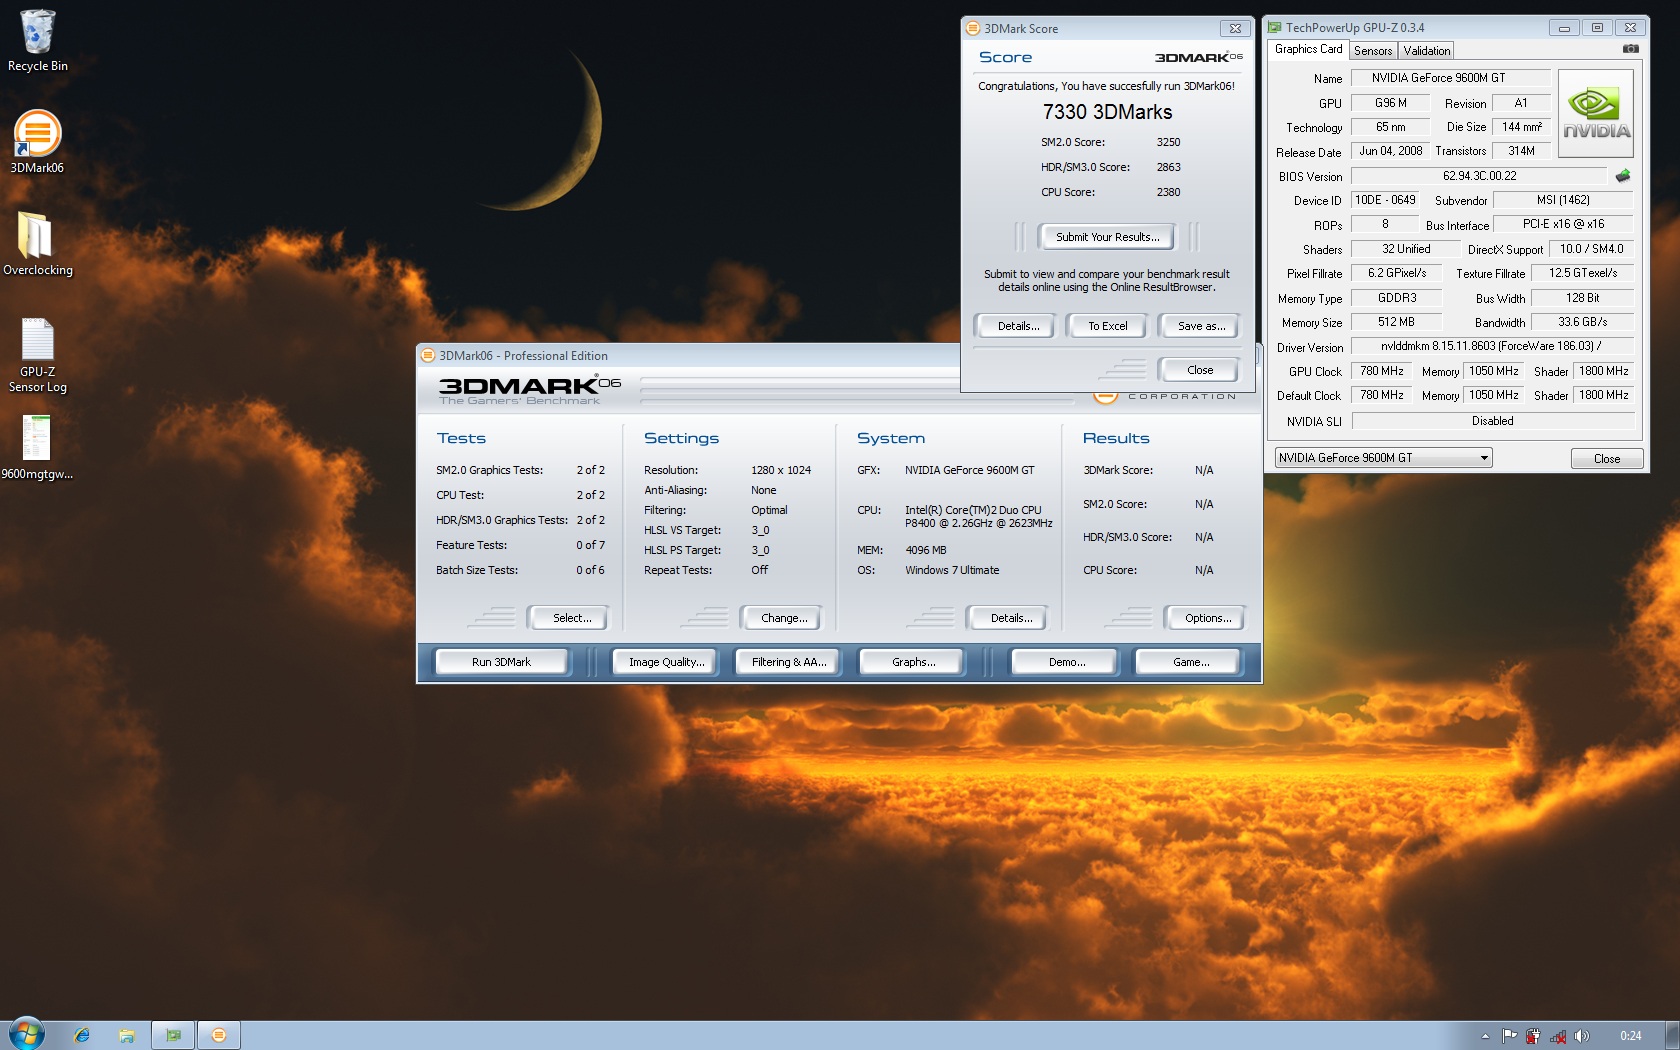Image resolution: width=1680 pixels, height=1050 pixels.
Task: Click the network signal tray icon
Action: coord(1557,1036)
